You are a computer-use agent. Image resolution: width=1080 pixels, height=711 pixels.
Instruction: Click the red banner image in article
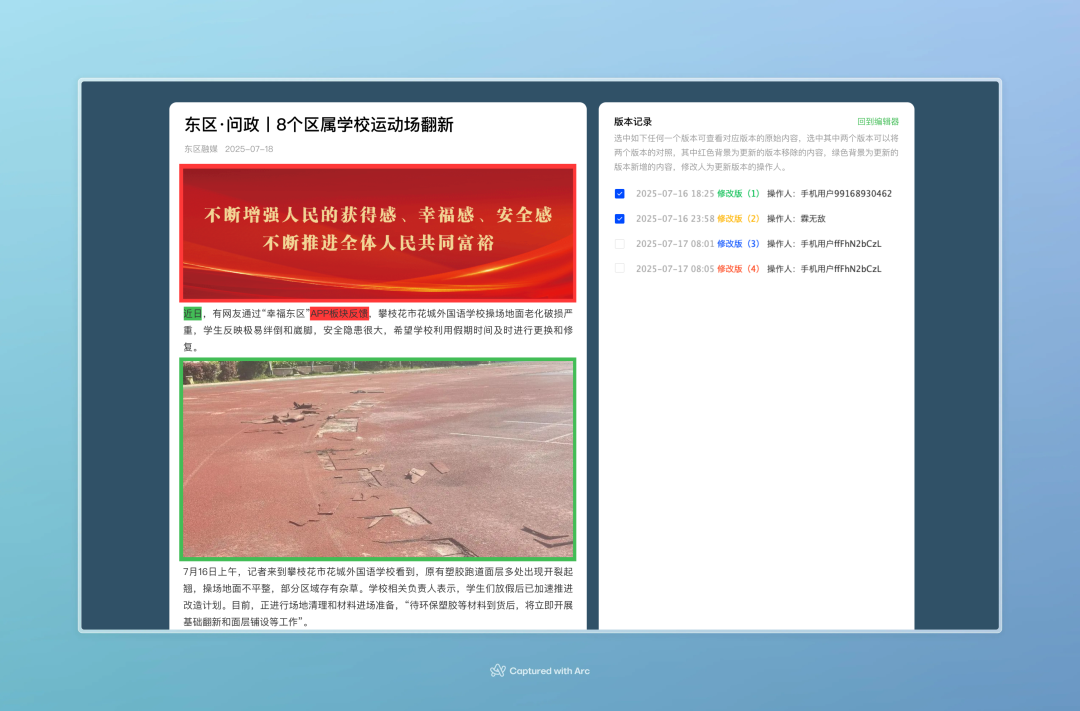pos(377,233)
